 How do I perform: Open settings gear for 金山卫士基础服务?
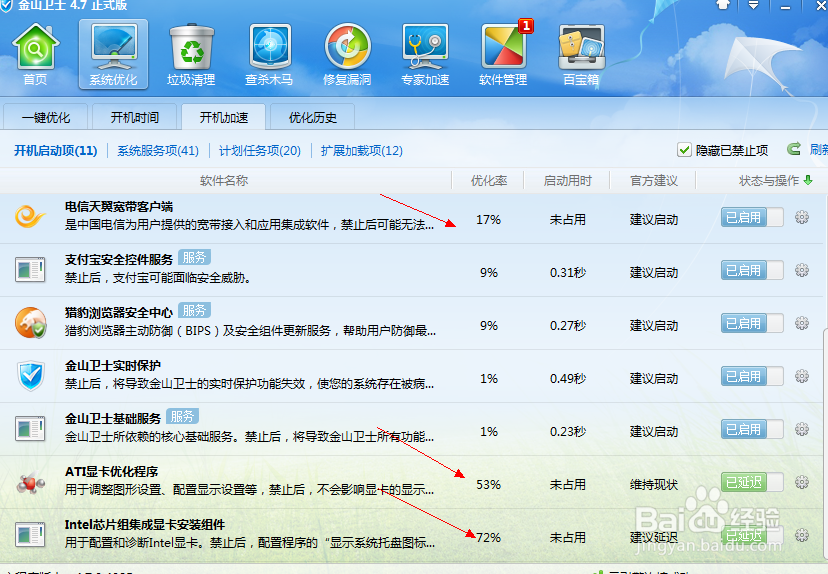(x=802, y=429)
